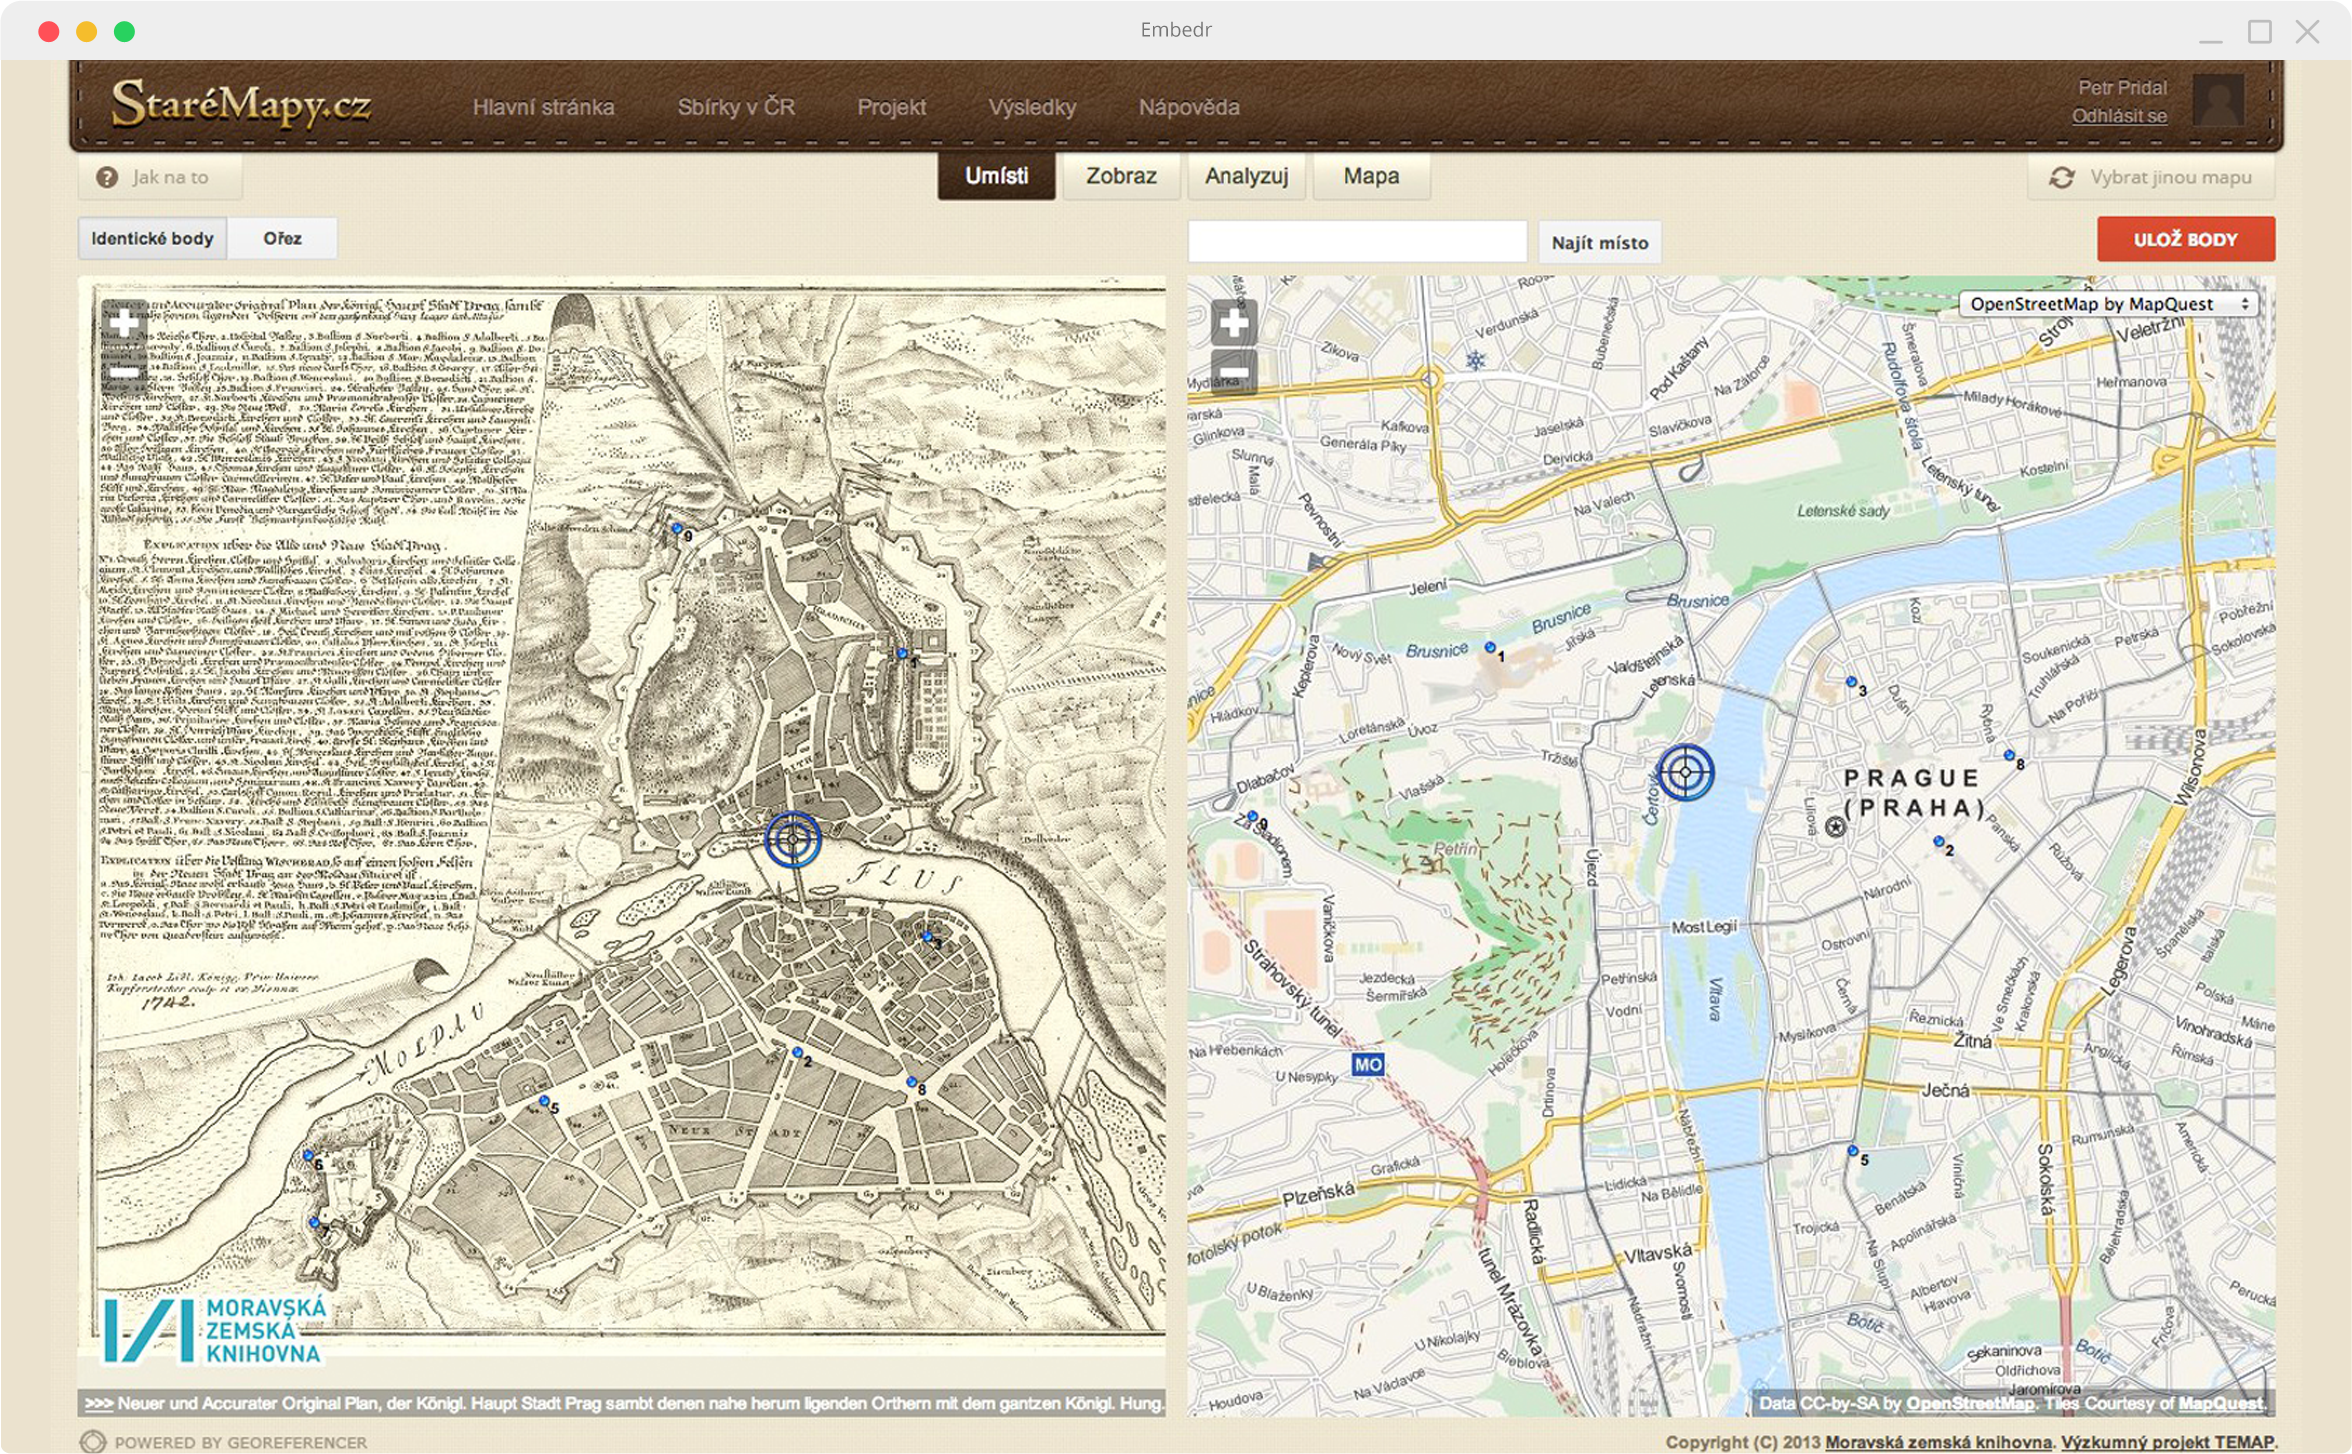Select control point 5 on the old map
Image resolution: width=2352 pixels, height=1454 pixels.
[544, 1101]
